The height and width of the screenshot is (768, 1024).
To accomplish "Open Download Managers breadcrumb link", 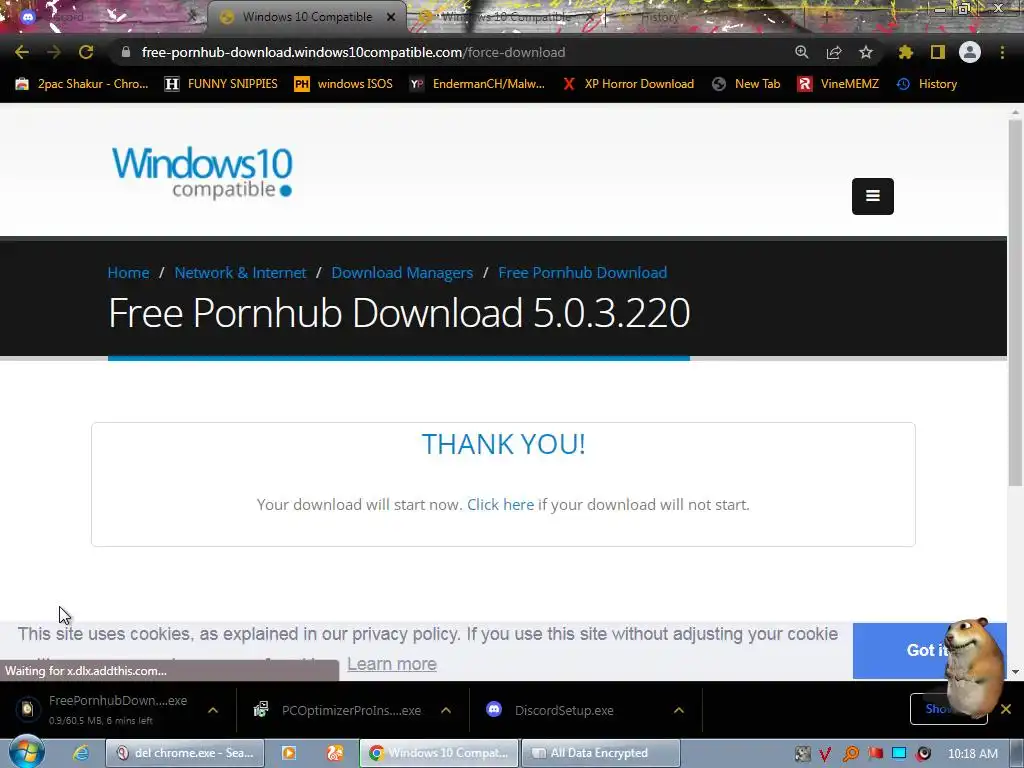I will pyautogui.click(x=402, y=272).
